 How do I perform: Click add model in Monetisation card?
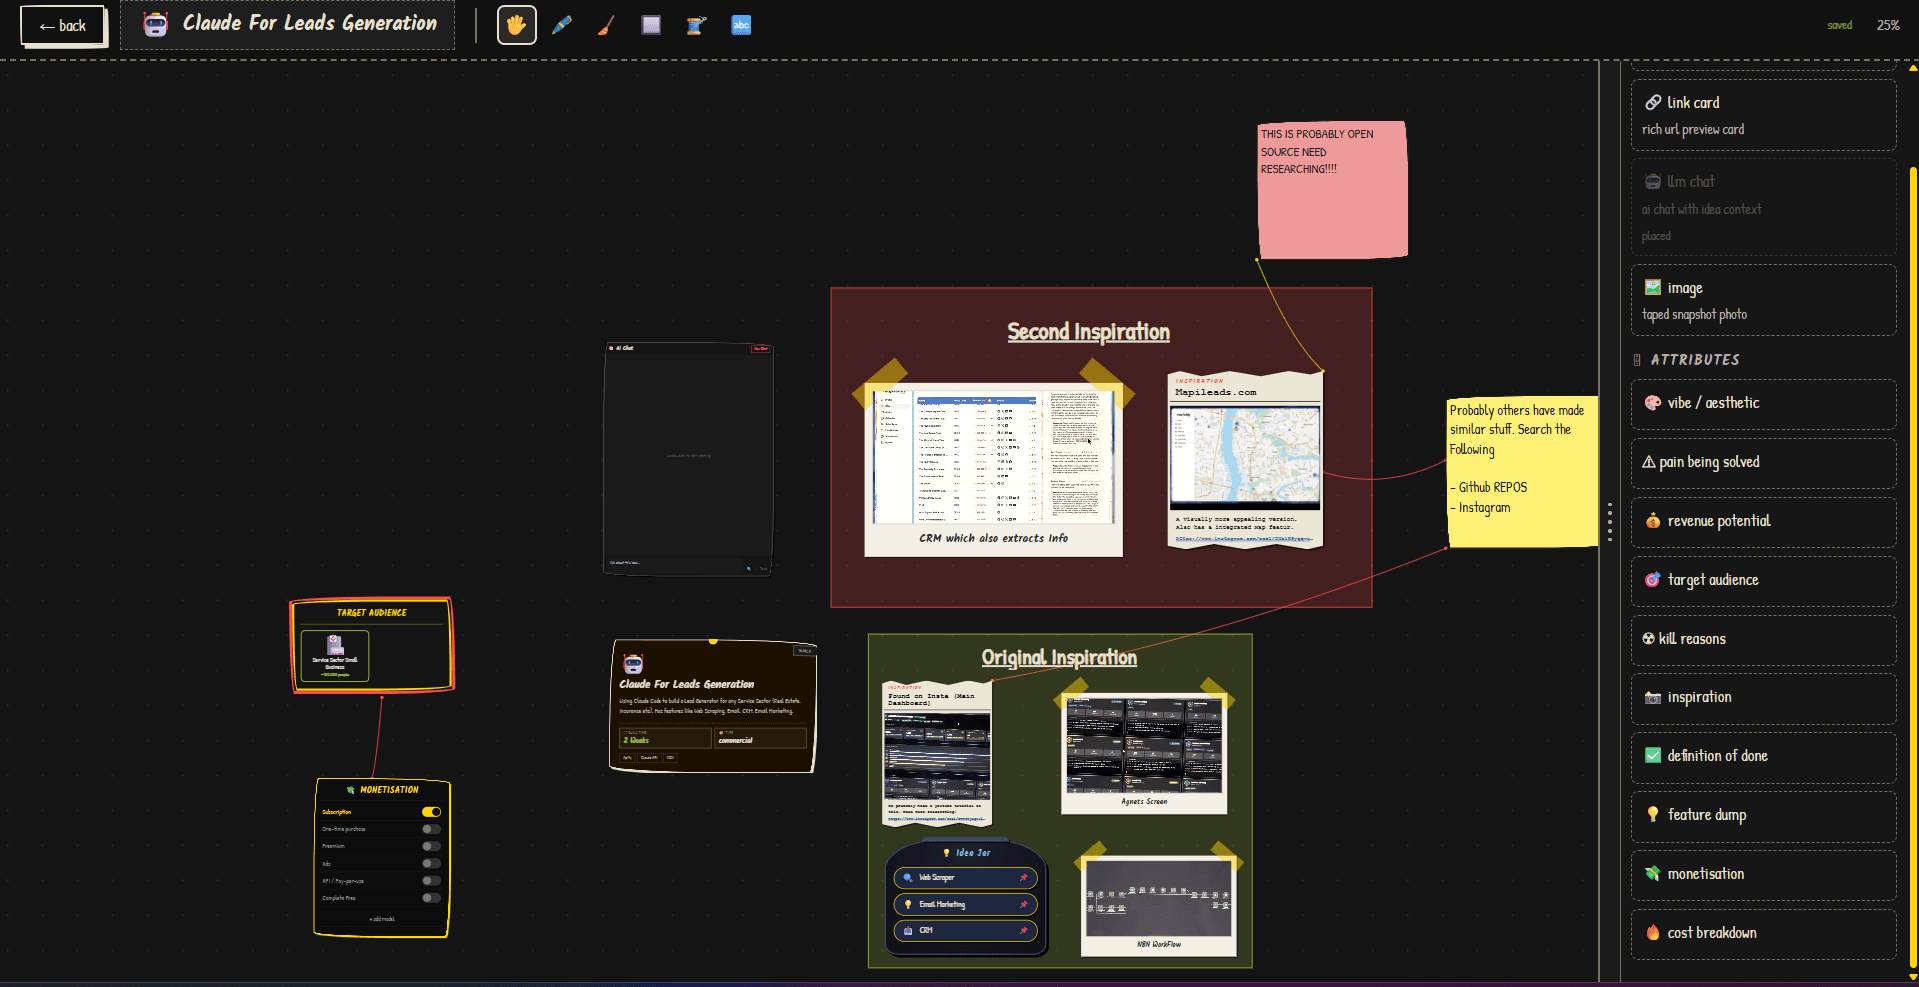pyautogui.click(x=382, y=919)
